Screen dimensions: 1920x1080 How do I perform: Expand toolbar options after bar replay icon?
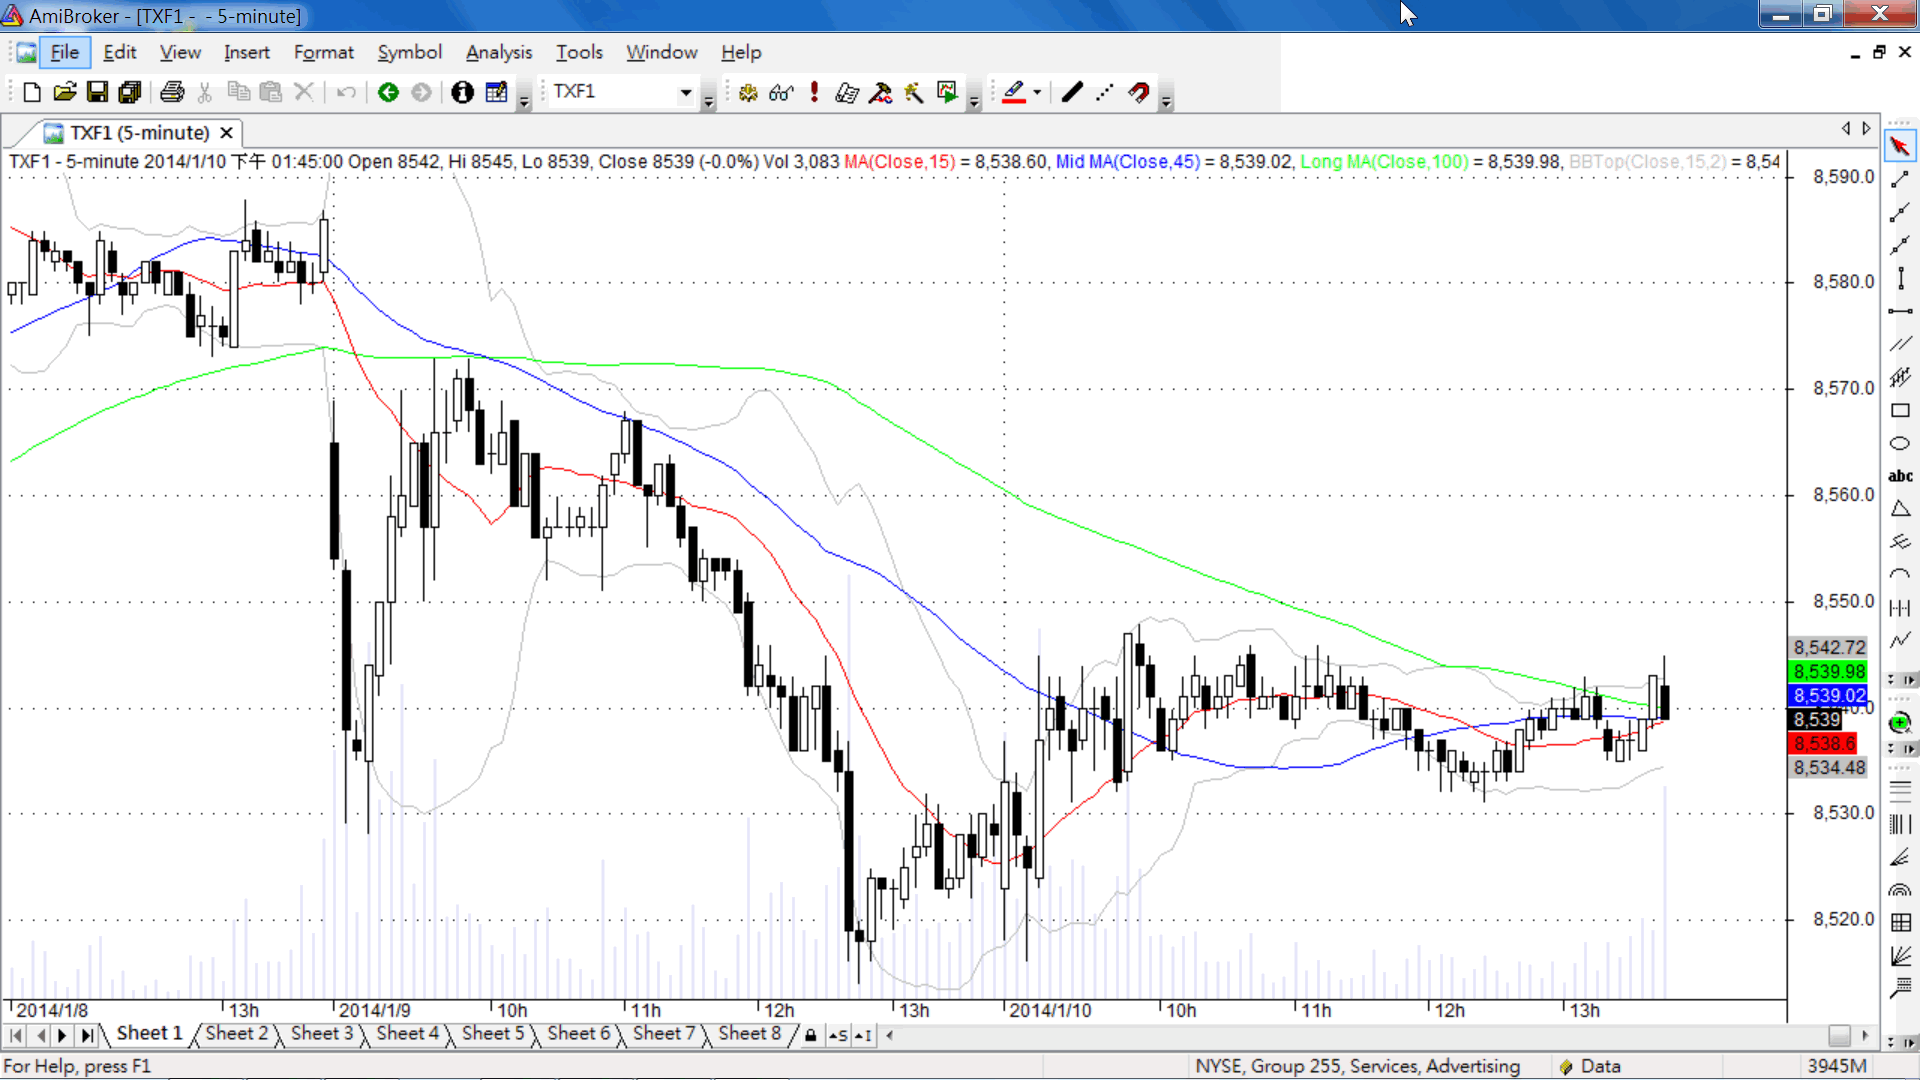(x=974, y=97)
